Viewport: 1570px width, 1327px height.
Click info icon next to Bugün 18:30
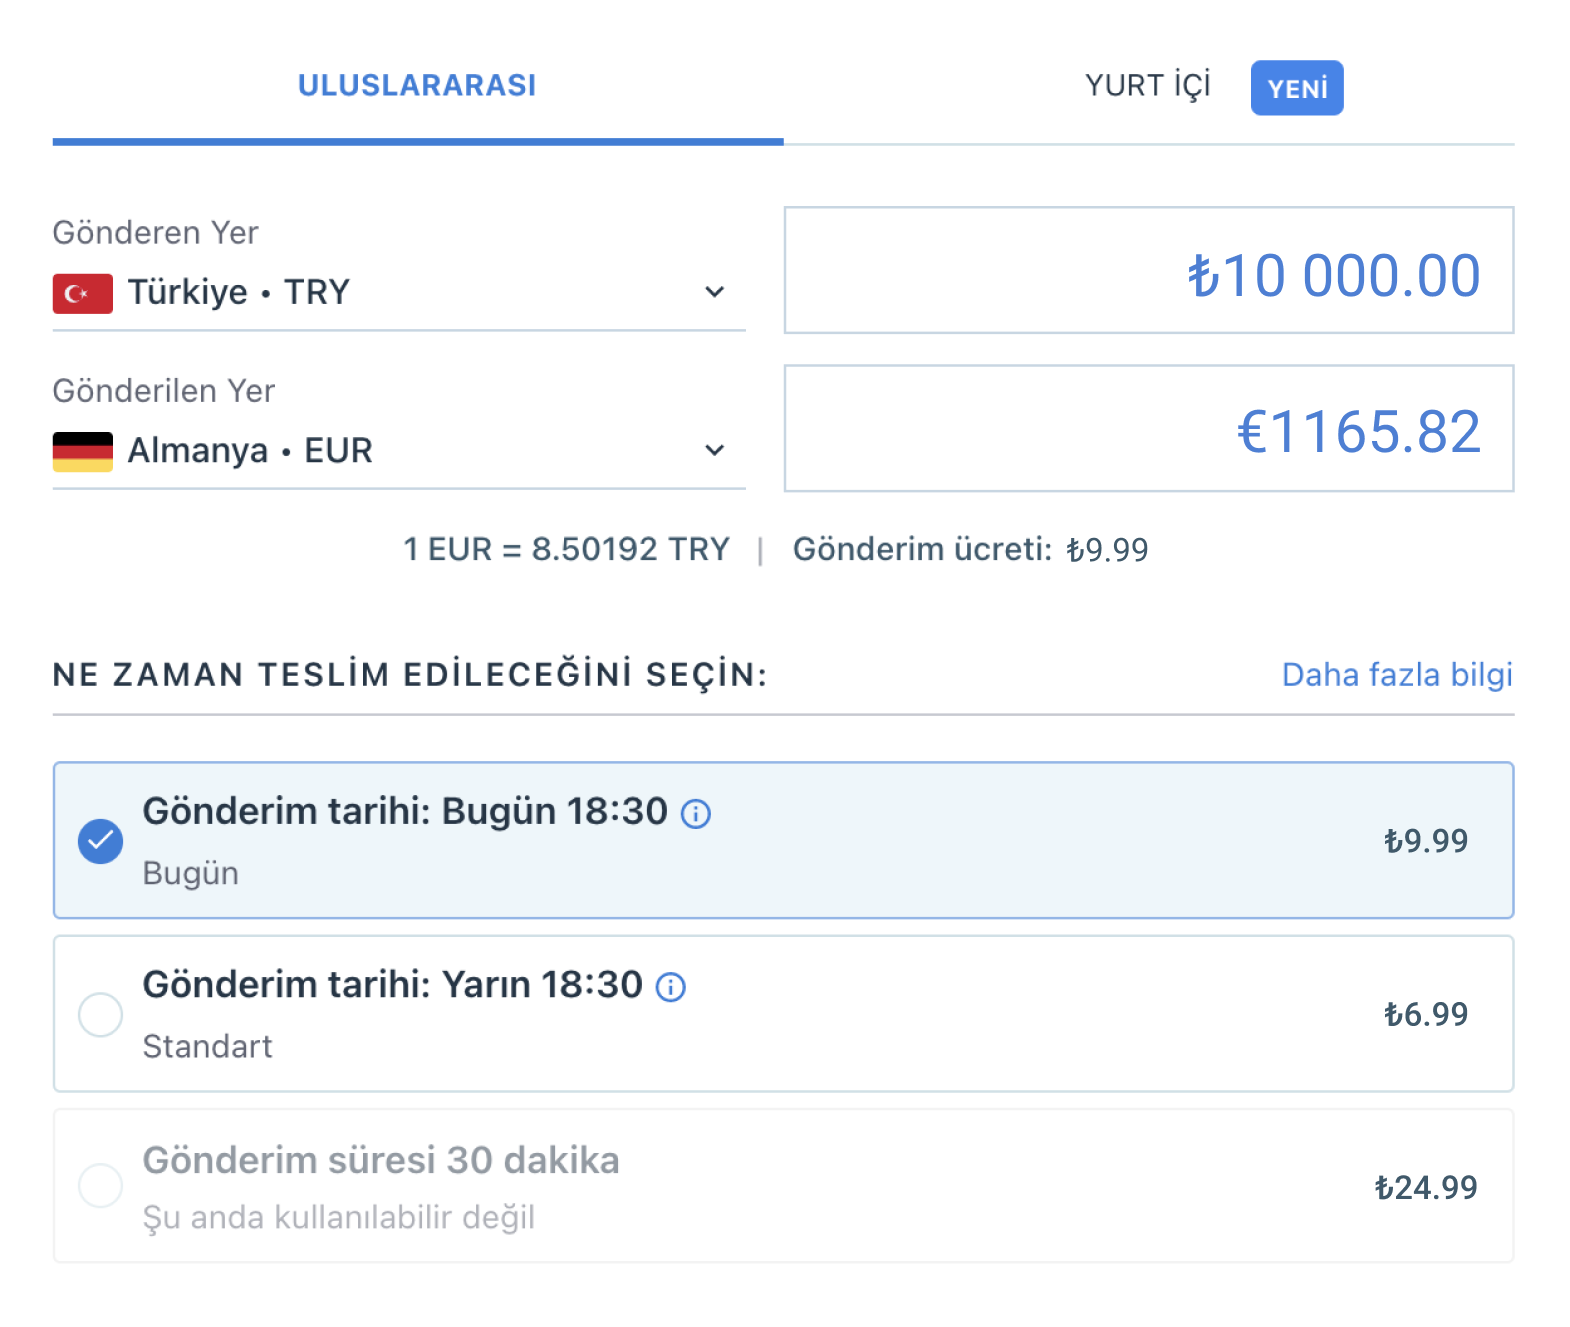(696, 814)
